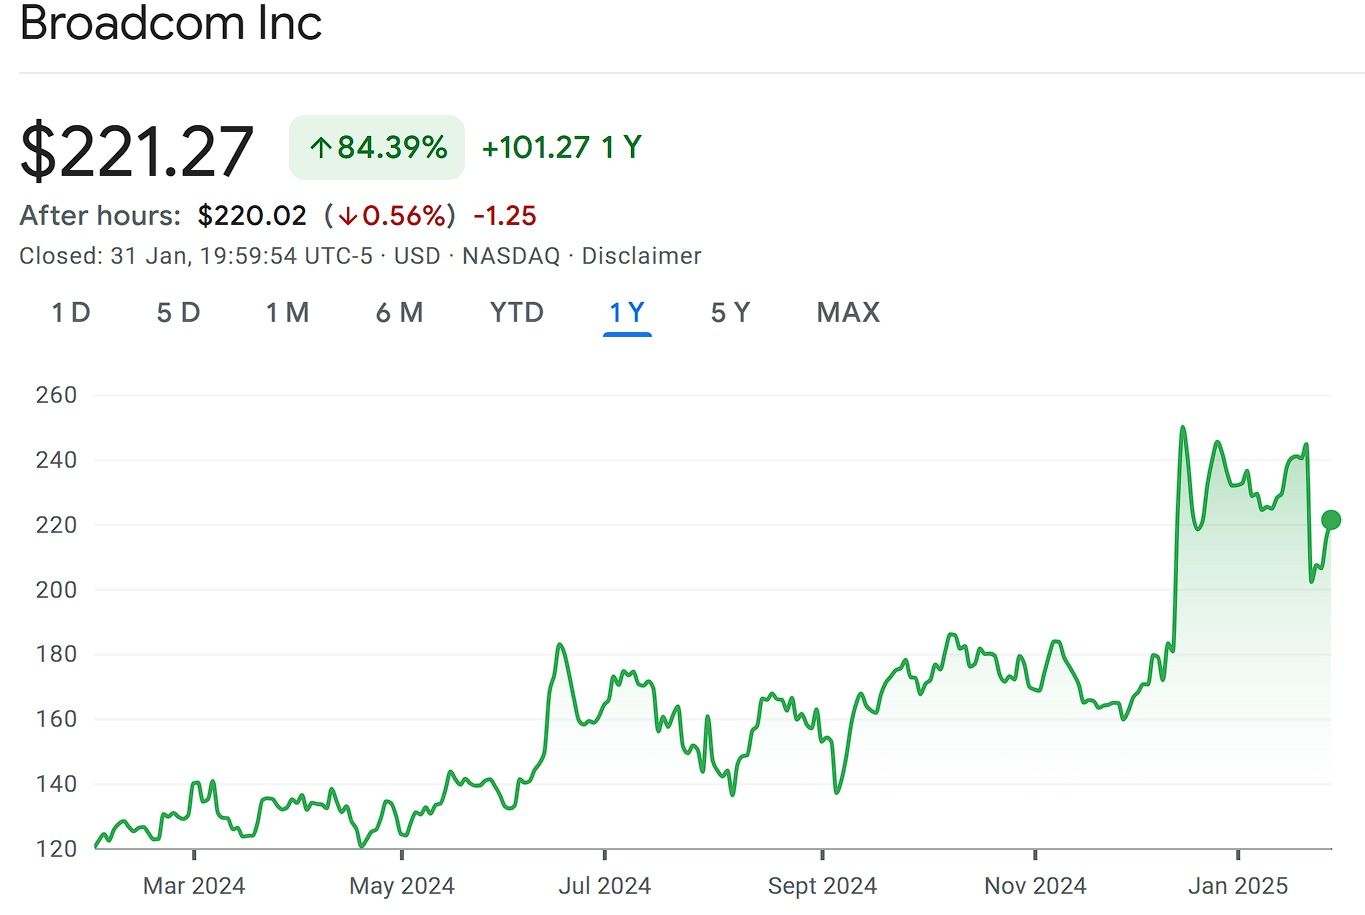Click the $221.27 current price
Viewport: 1365px width, 915px height.
(x=136, y=149)
